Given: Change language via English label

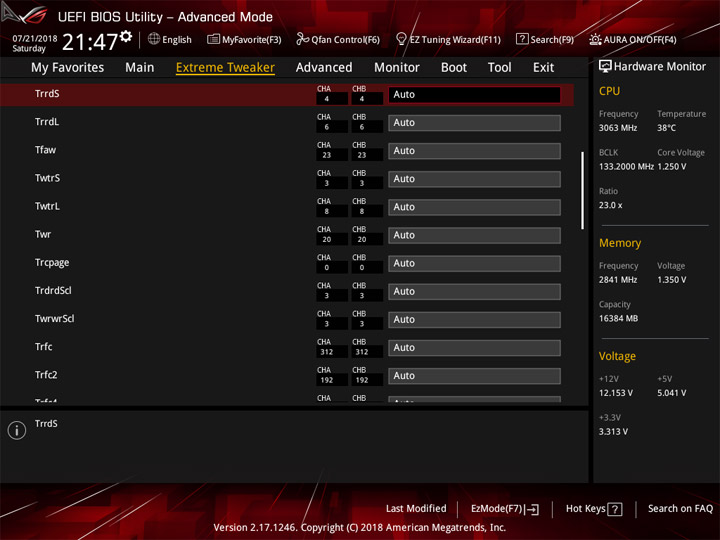Looking at the screenshot, I should tap(177, 40).
